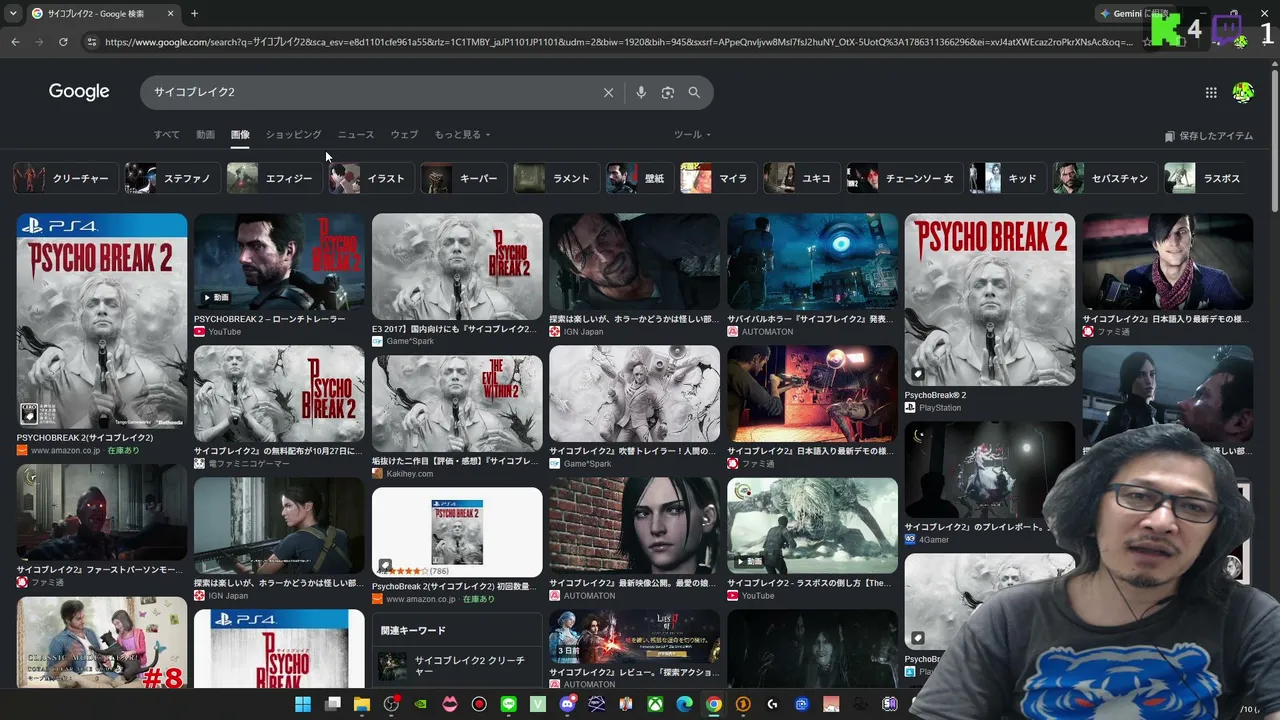This screenshot has width=1280, height=720.
Task: Open the ツール dropdown
Action: click(x=692, y=135)
